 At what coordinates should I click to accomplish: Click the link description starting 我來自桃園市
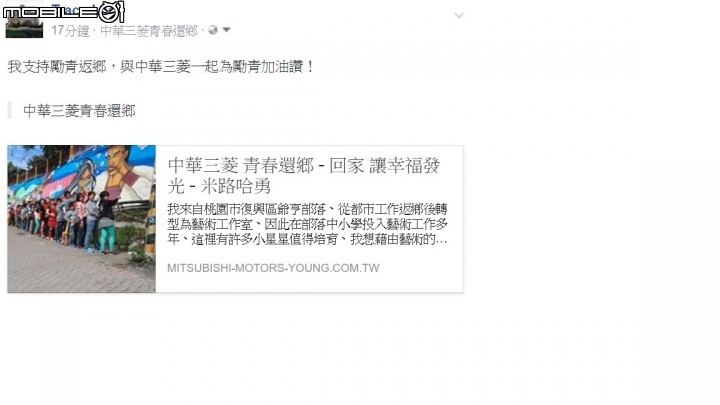[307, 225]
